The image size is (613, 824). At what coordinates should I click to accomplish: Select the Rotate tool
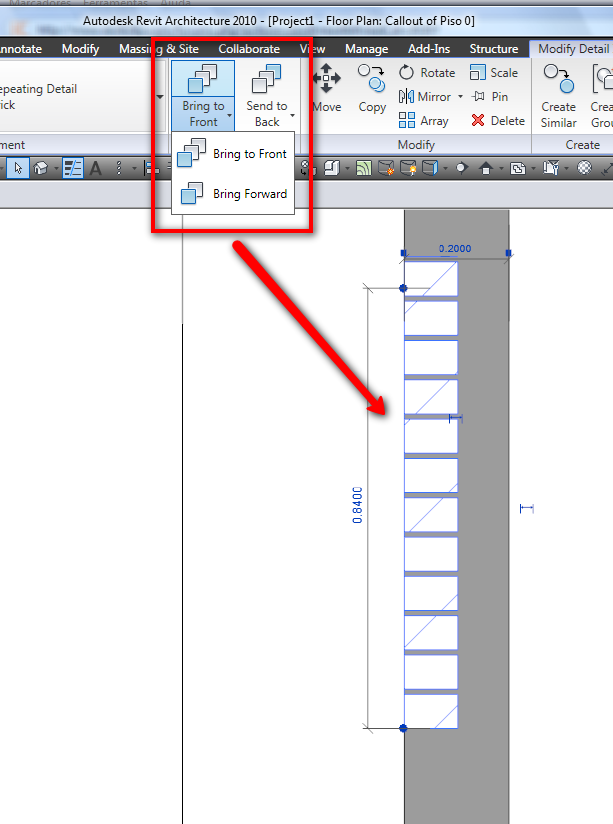427,73
